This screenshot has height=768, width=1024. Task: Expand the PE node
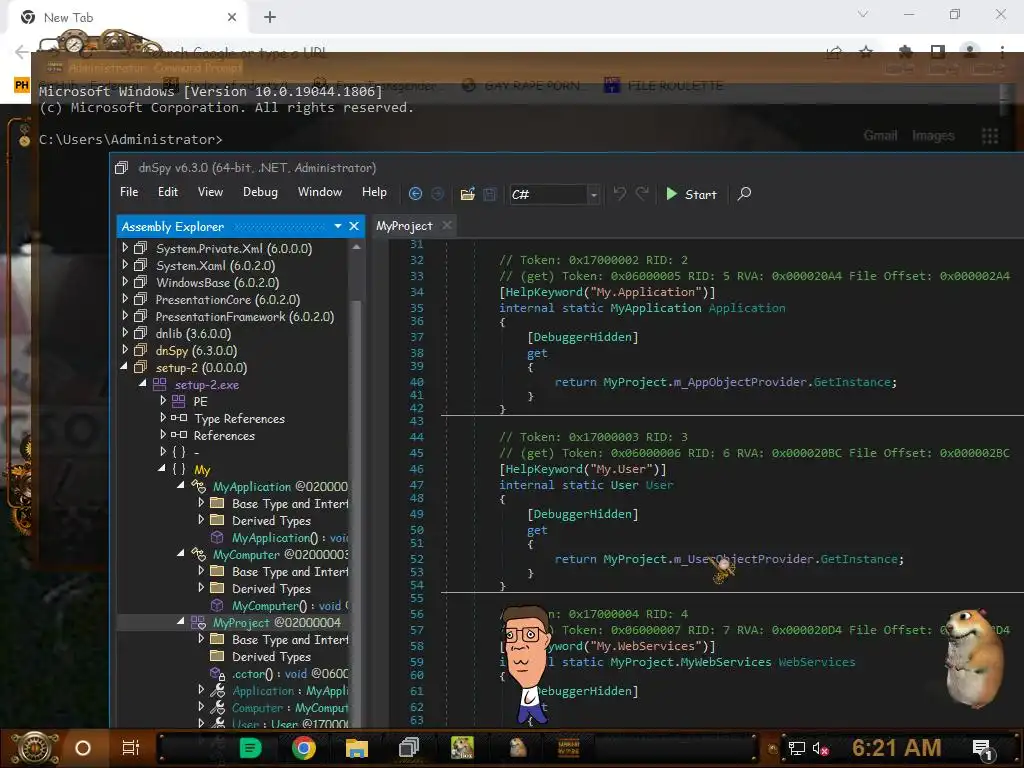click(163, 400)
